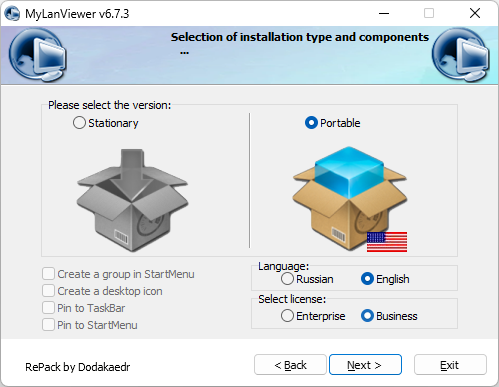Quit installer with the Exit button
This screenshot has width=499, height=387.
450,365
